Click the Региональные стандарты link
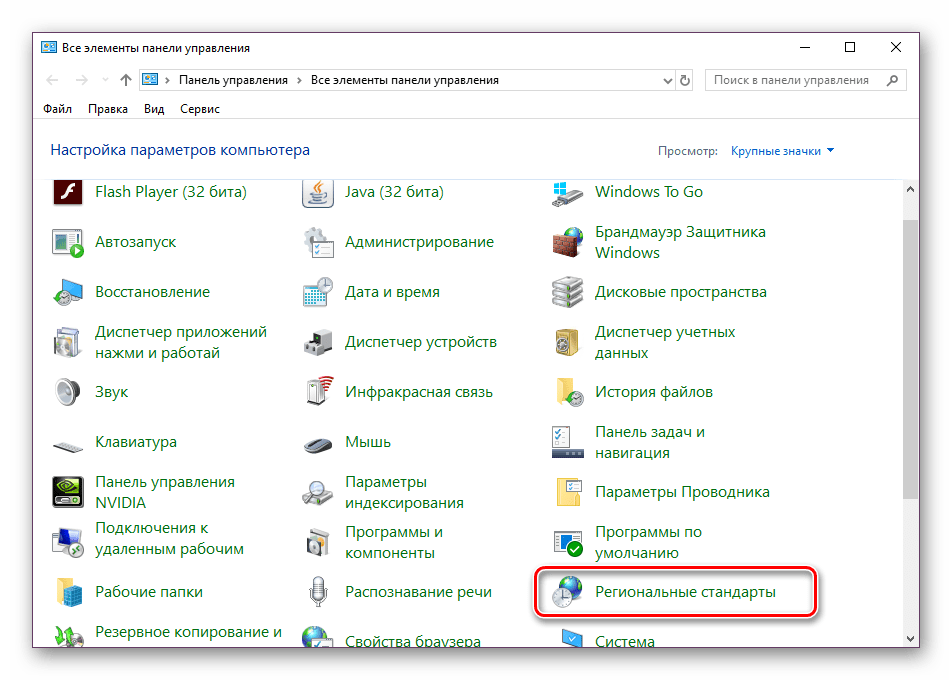Image resolution: width=952 pixels, height=680 pixels. 685,592
